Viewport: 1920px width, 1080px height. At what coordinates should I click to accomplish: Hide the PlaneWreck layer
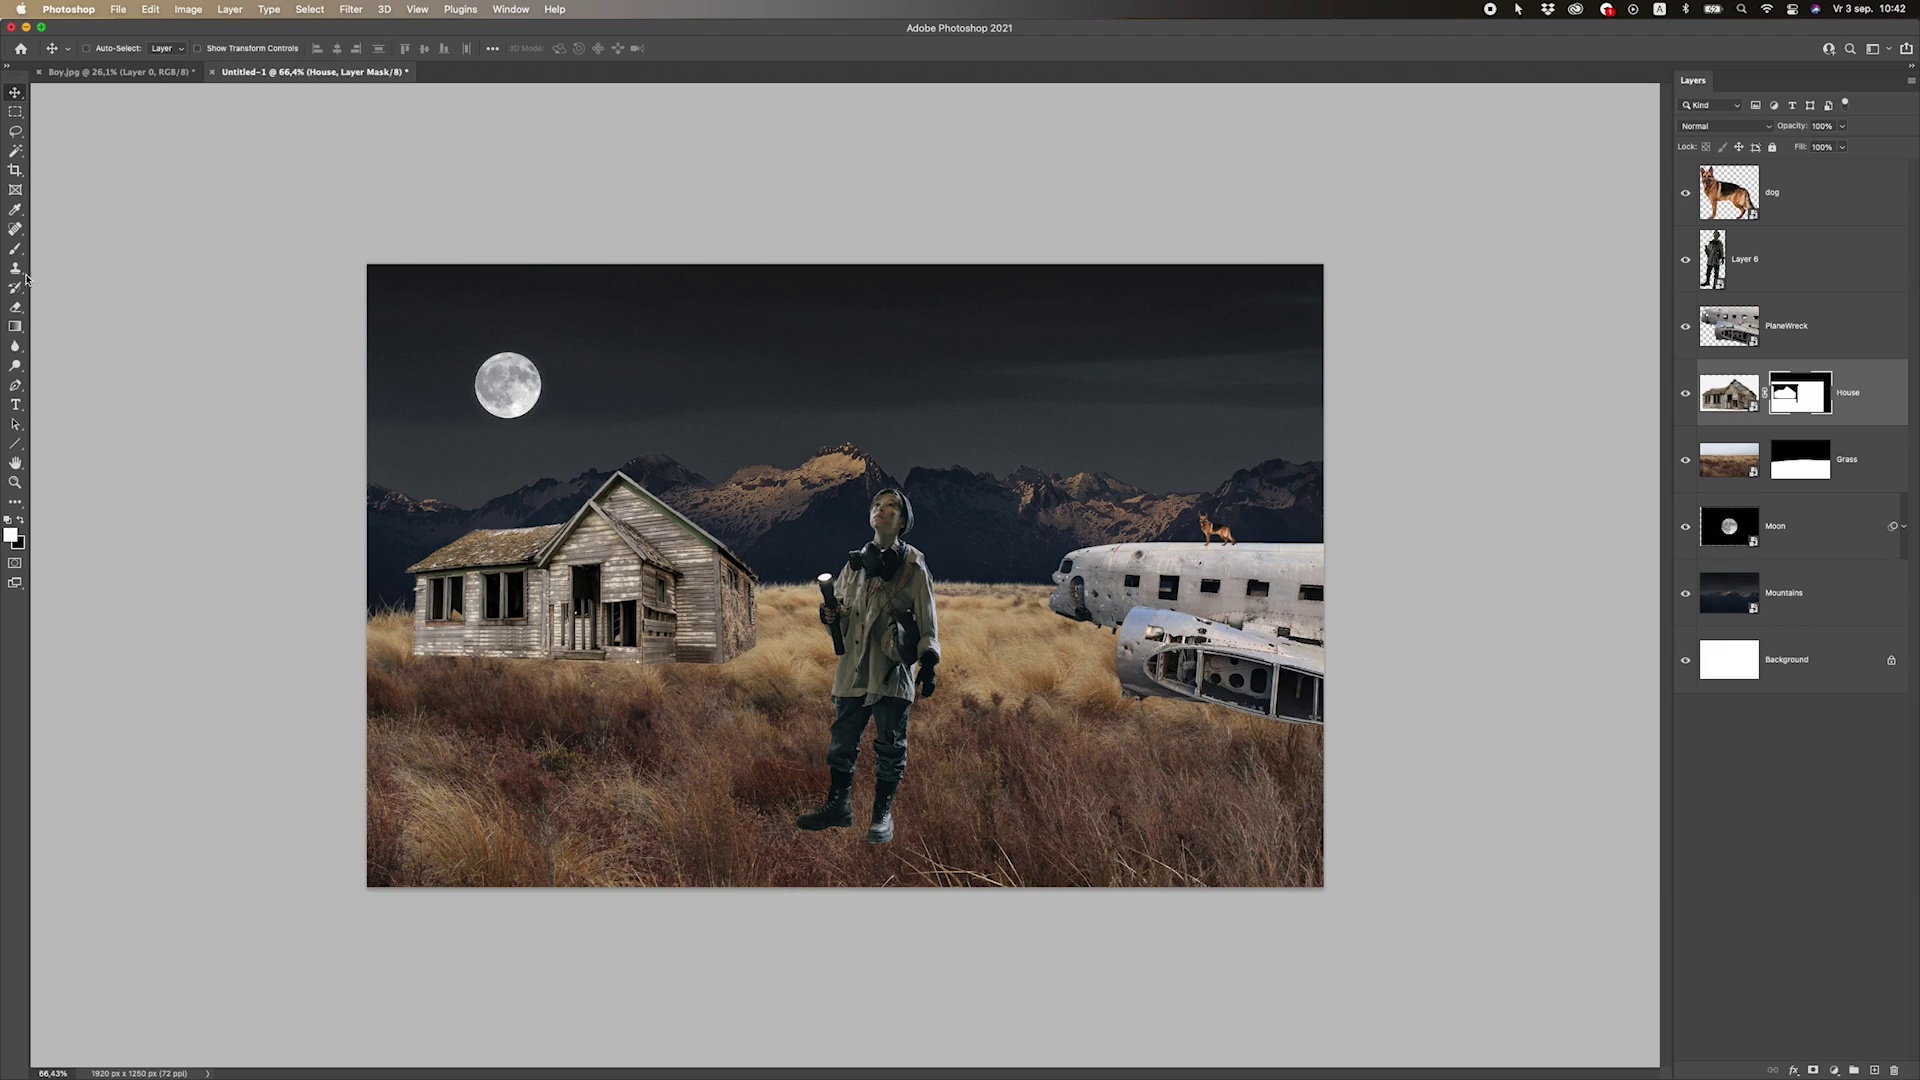(x=1685, y=327)
